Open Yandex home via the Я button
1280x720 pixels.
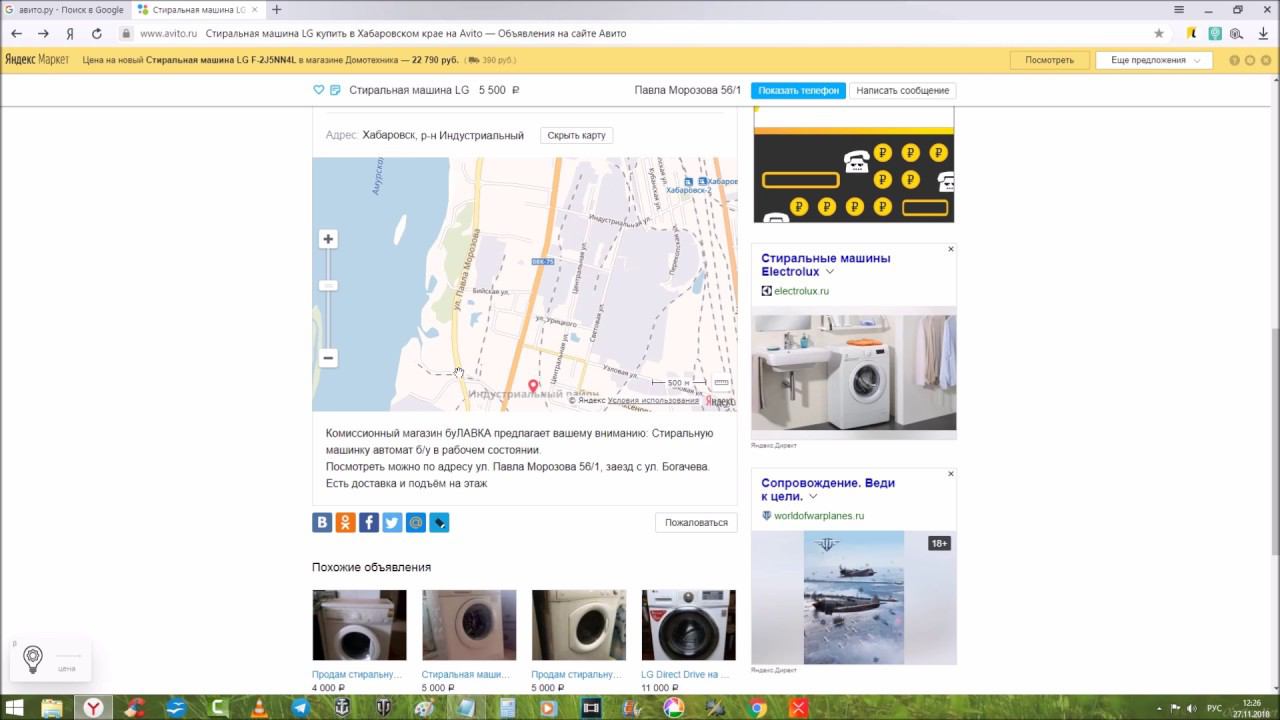(x=70, y=33)
